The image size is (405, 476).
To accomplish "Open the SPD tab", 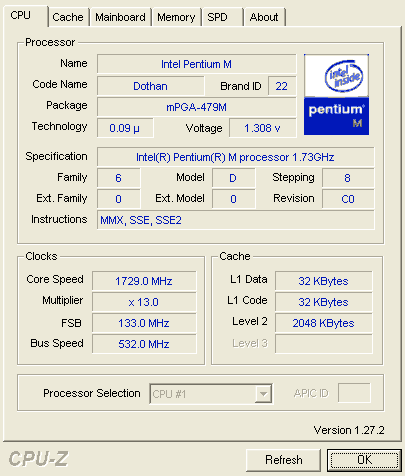I will (222, 17).
